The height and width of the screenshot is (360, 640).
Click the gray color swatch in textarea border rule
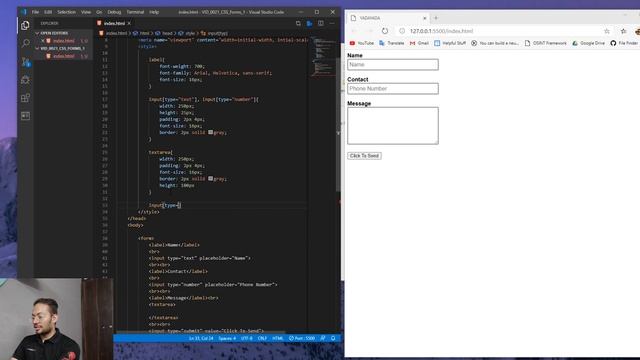click(x=211, y=178)
